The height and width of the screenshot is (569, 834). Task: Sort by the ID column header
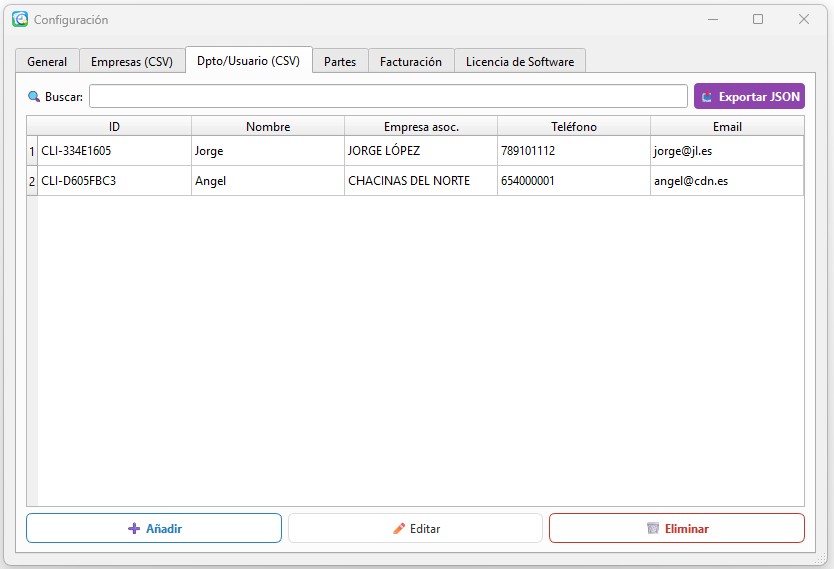click(114, 127)
